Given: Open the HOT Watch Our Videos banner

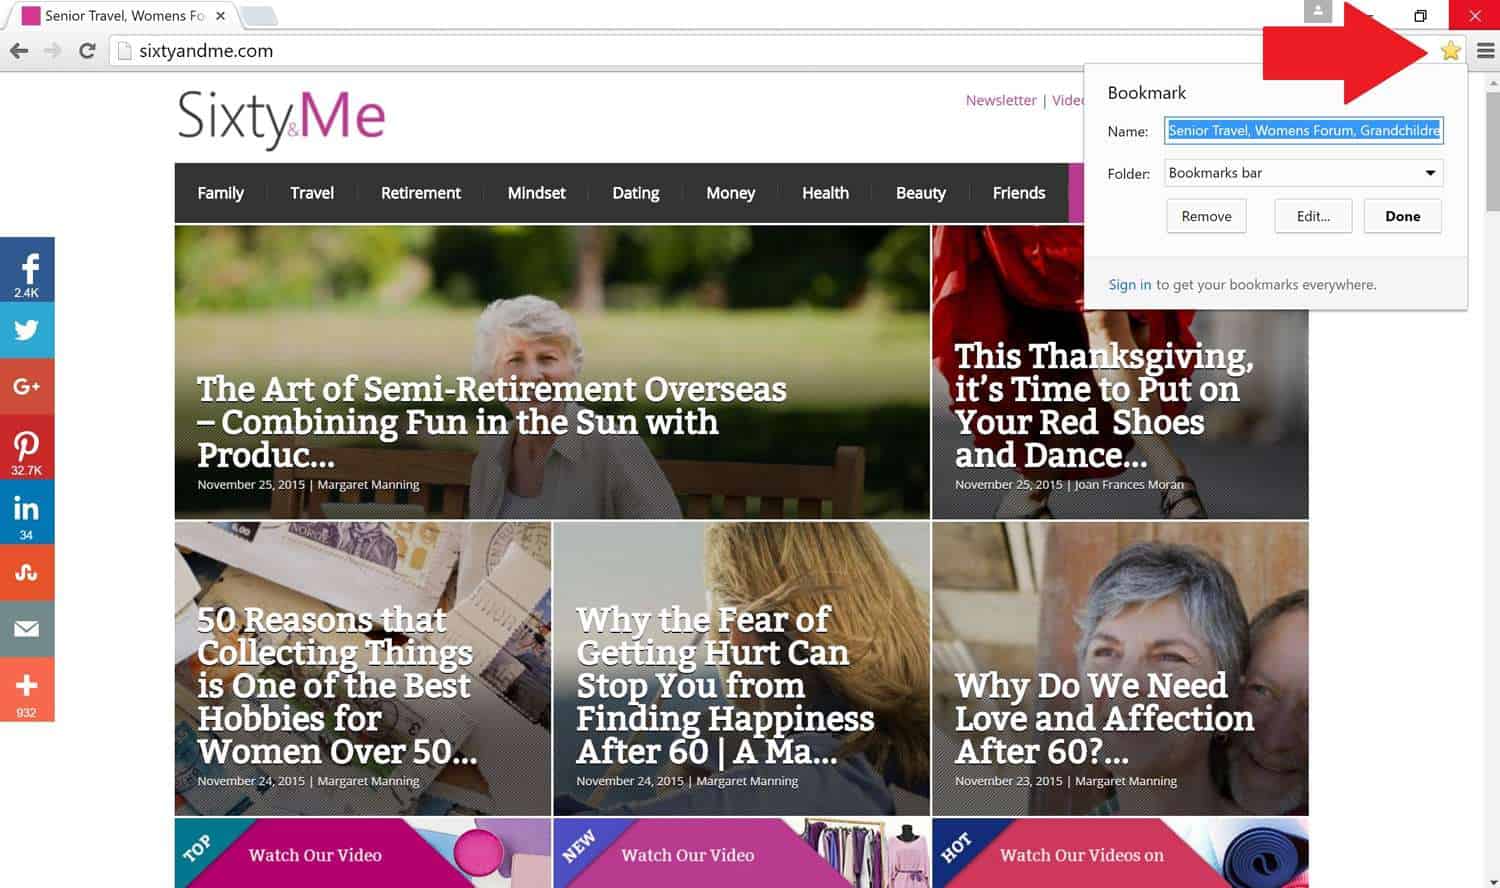Looking at the screenshot, I should click(1120, 853).
